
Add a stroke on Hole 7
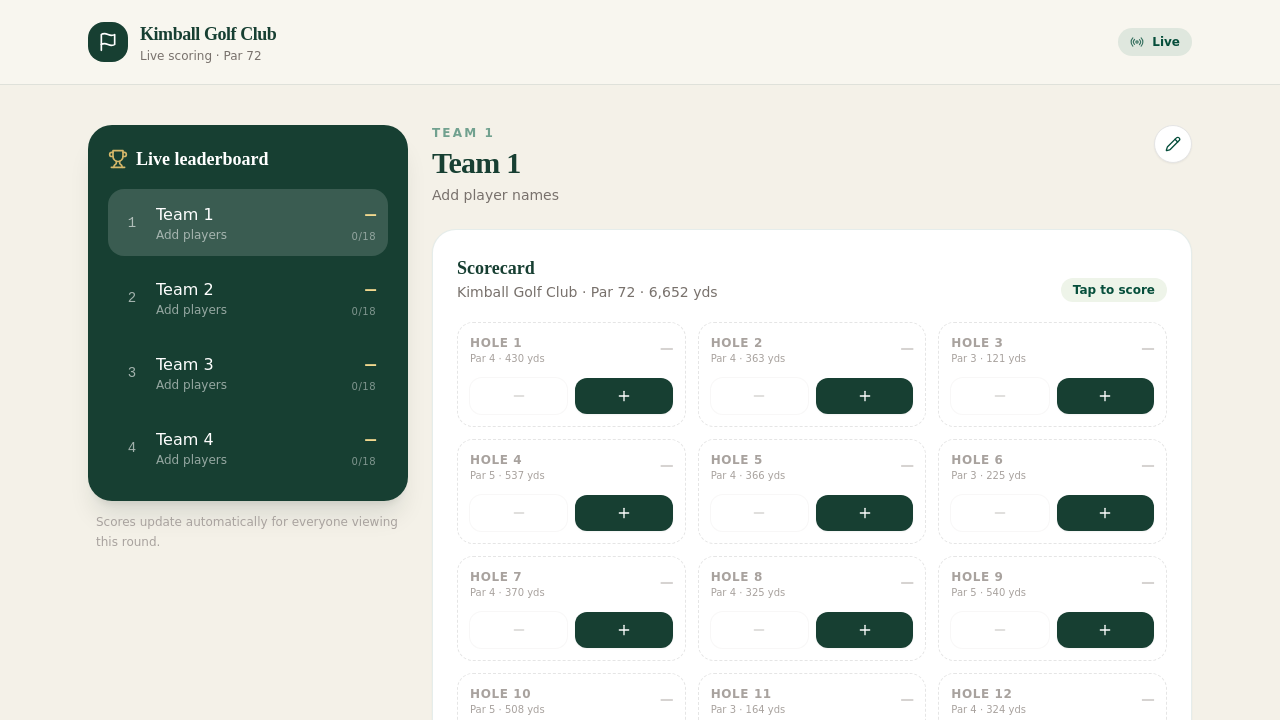[624, 630]
